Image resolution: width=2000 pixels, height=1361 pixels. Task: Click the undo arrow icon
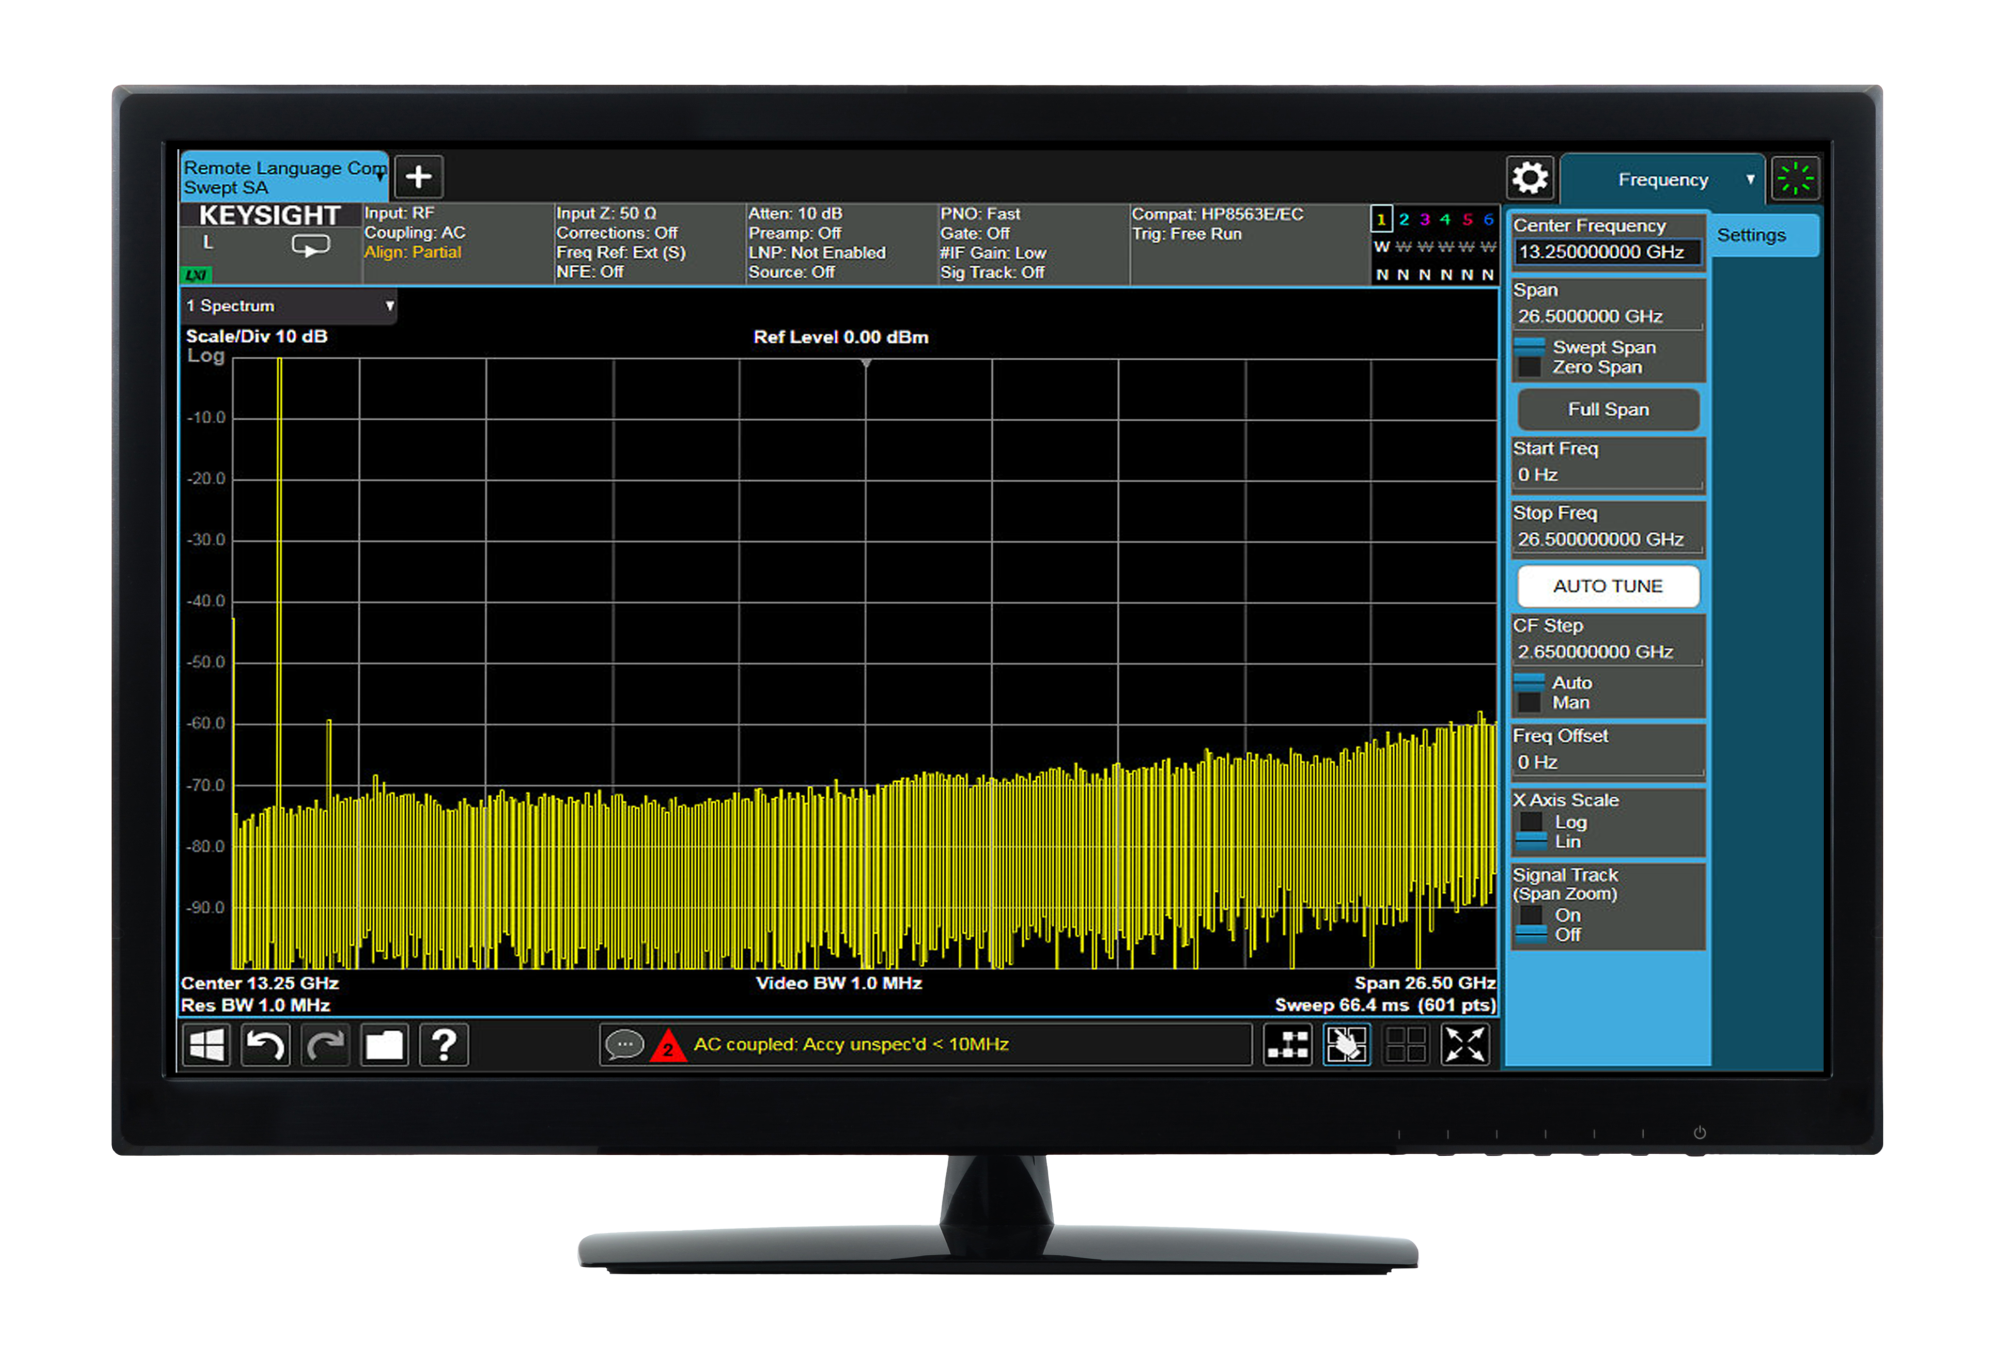pyautogui.click(x=265, y=1045)
